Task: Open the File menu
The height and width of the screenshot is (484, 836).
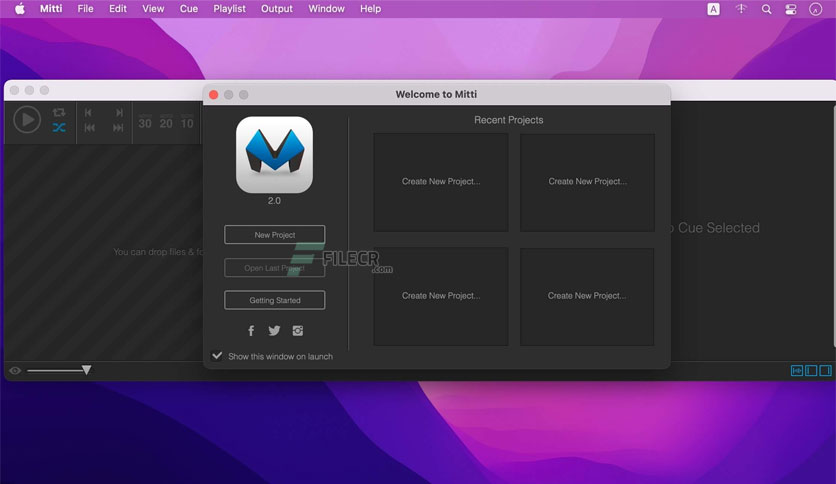Action: pos(85,9)
